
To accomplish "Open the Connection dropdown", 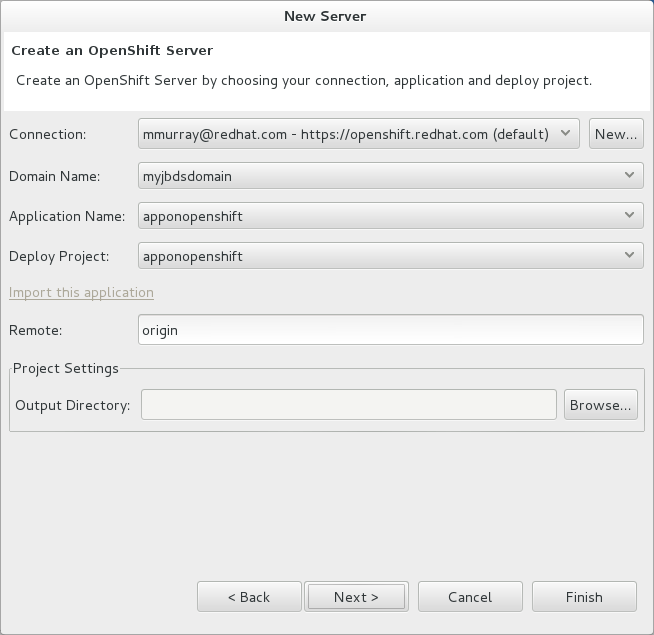I will [x=358, y=134].
